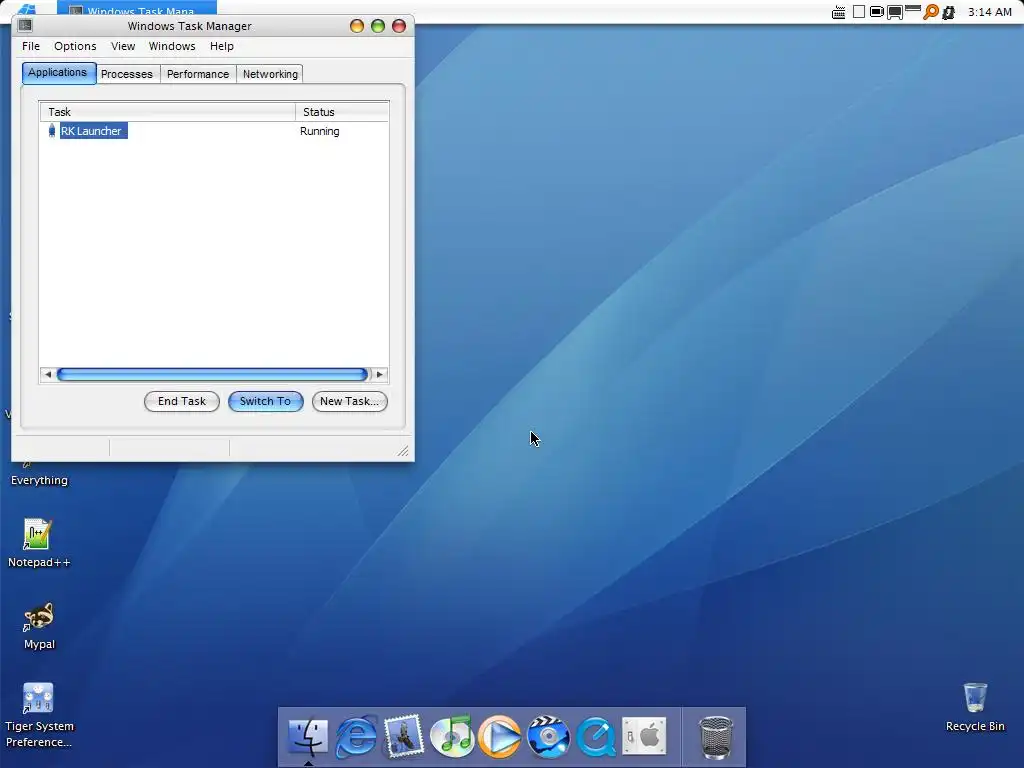The image size is (1024, 768).
Task: Select the RK Launcher task row
Action: coord(214,131)
